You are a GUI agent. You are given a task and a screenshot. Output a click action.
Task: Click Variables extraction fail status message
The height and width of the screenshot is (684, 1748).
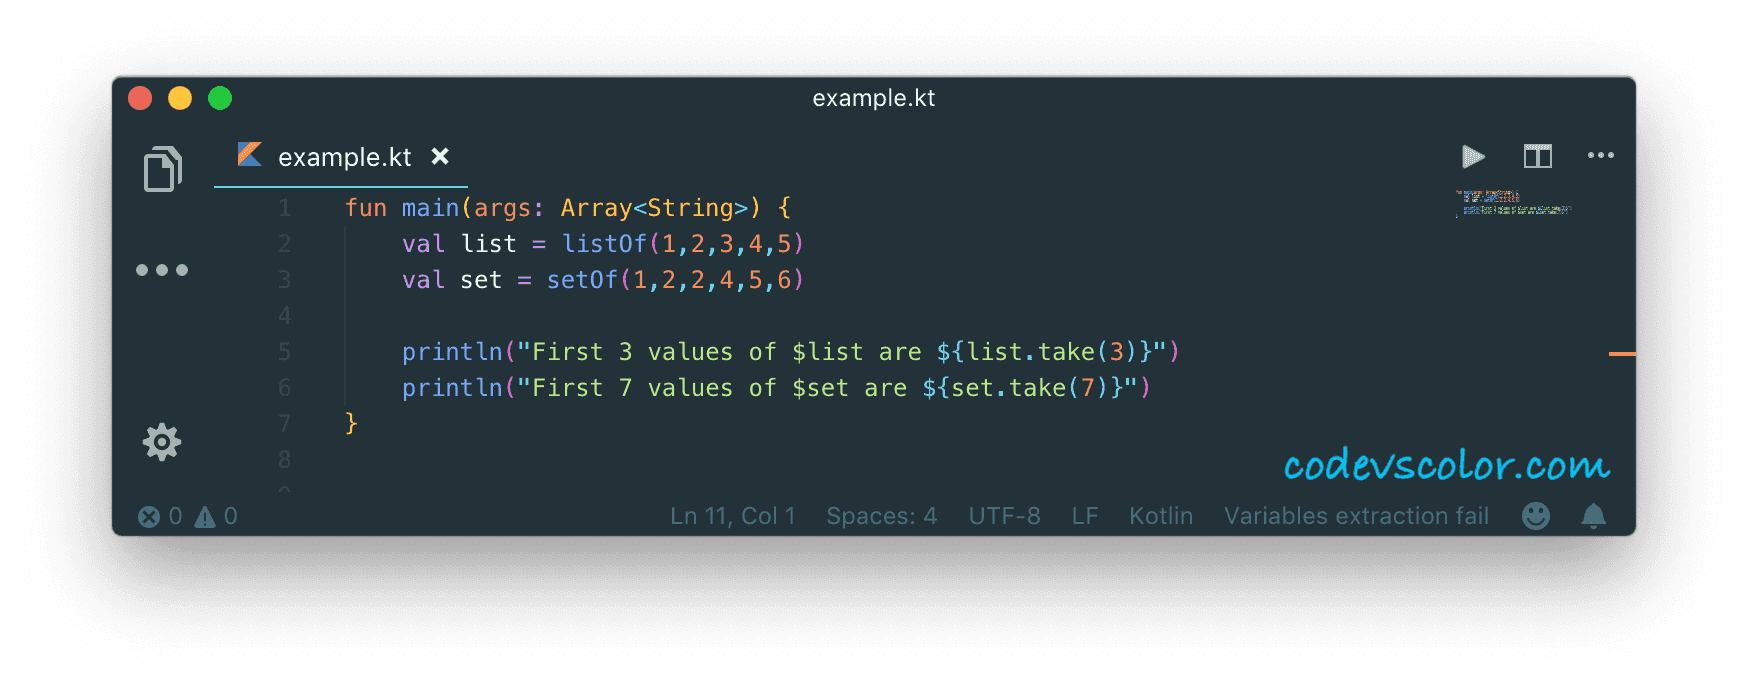[1356, 516]
